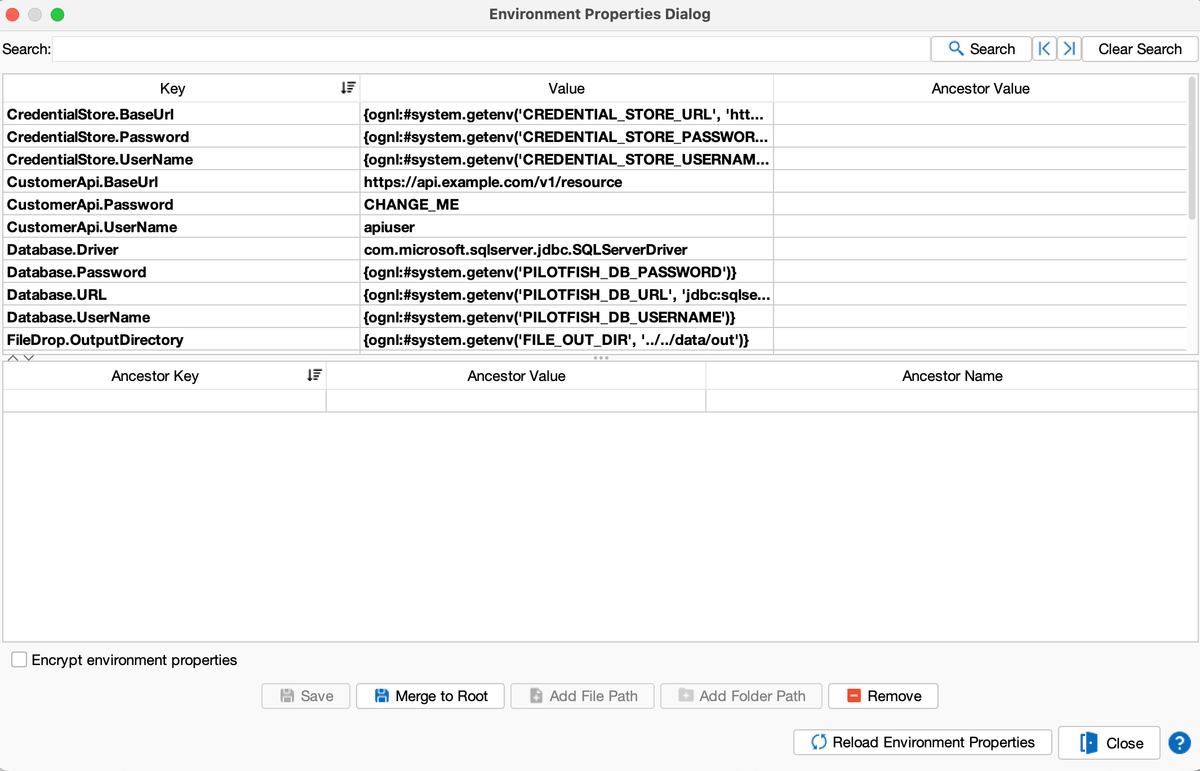The image size is (1200, 771).
Task: Click lower table Ancestor Value column header
Action: pyautogui.click(x=516, y=376)
